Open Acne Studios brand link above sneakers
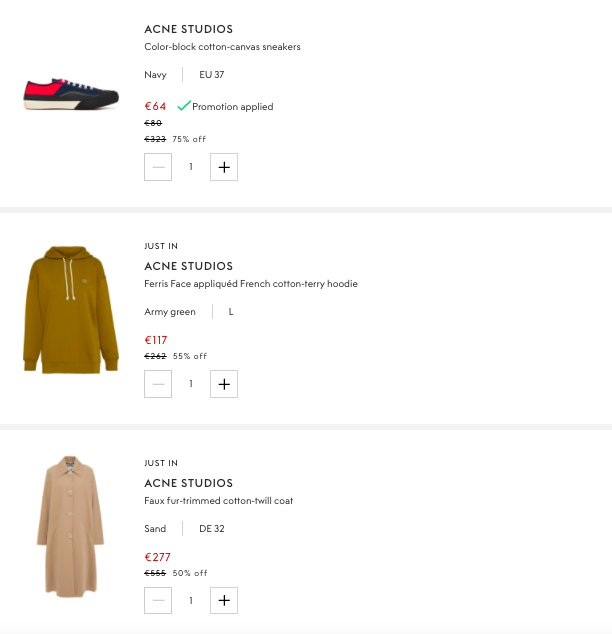This screenshot has height=634, width=612. tap(188, 29)
